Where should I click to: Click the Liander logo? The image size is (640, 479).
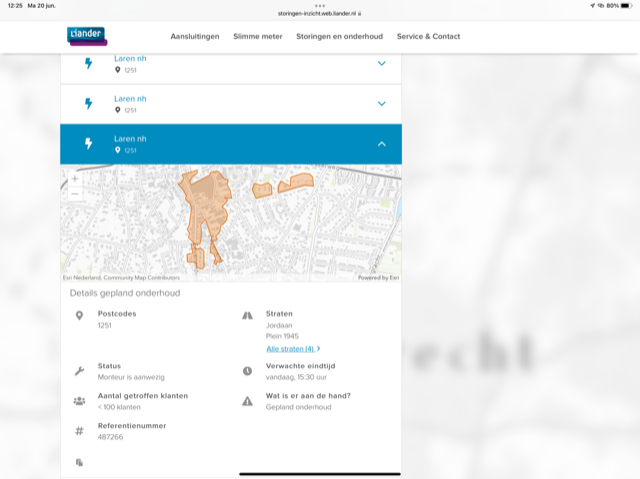(x=86, y=36)
